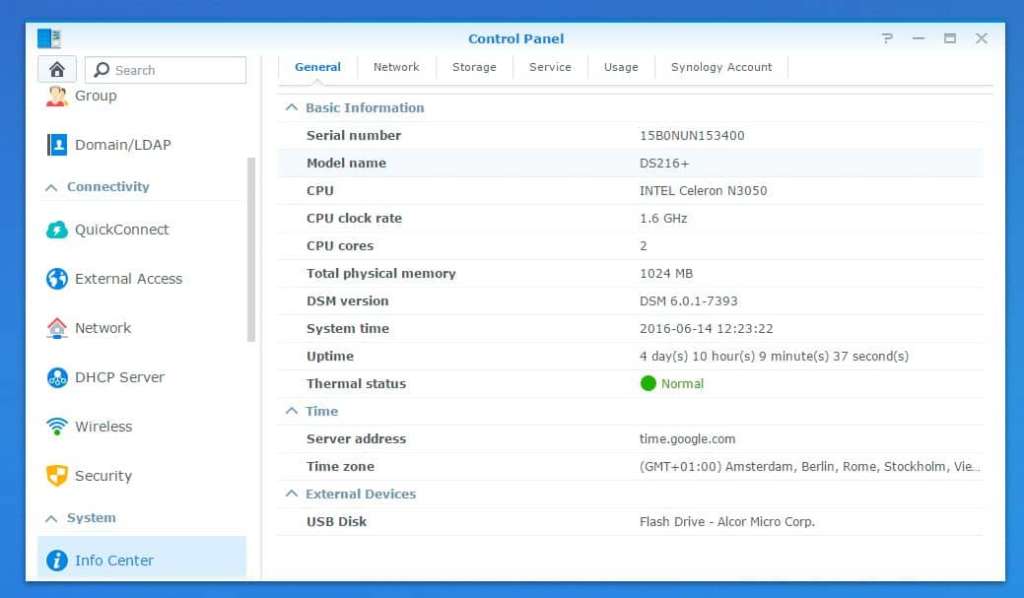Viewport: 1024px width, 598px height.
Task: Collapse the Time section
Action: tap(291, 411)
